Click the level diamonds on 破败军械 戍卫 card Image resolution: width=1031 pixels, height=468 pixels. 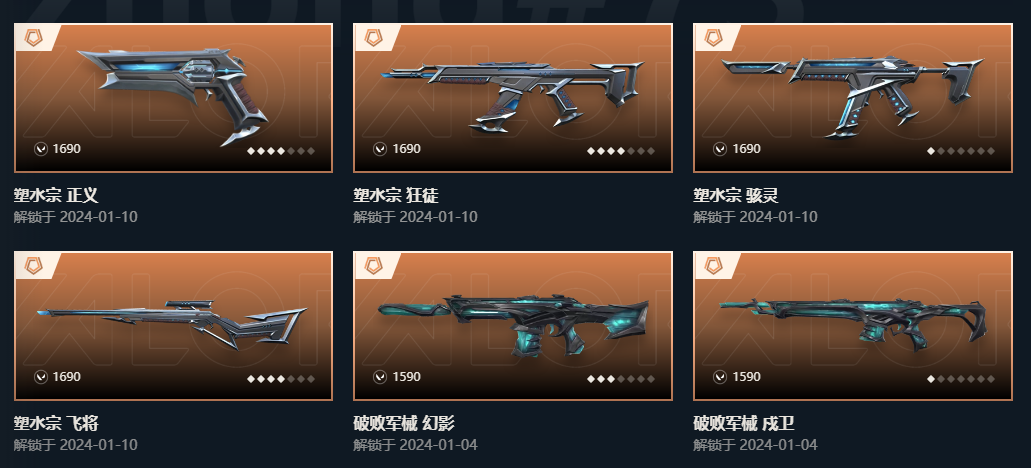(x=961, y=379)
